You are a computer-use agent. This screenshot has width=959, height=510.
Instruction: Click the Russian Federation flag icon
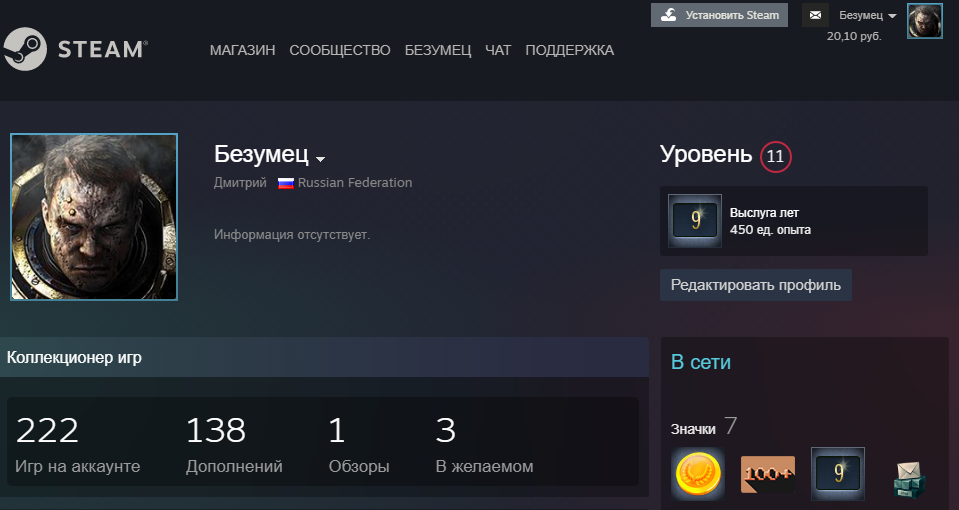286,183
